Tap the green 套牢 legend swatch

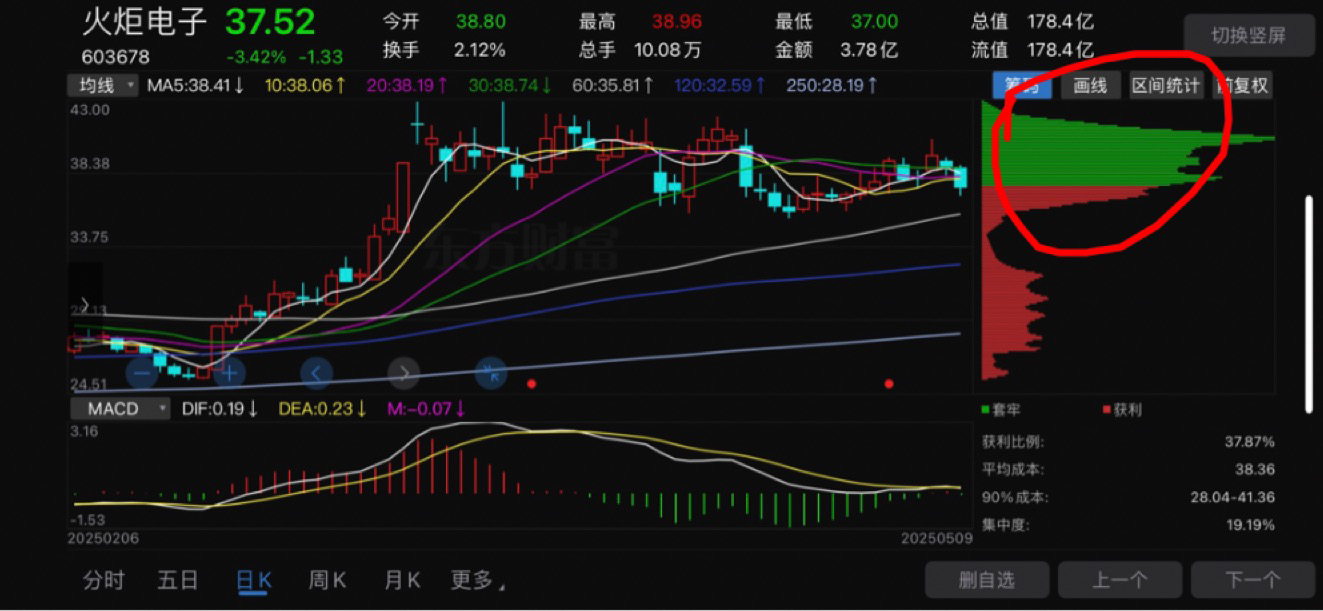click(x=986, y=409)
